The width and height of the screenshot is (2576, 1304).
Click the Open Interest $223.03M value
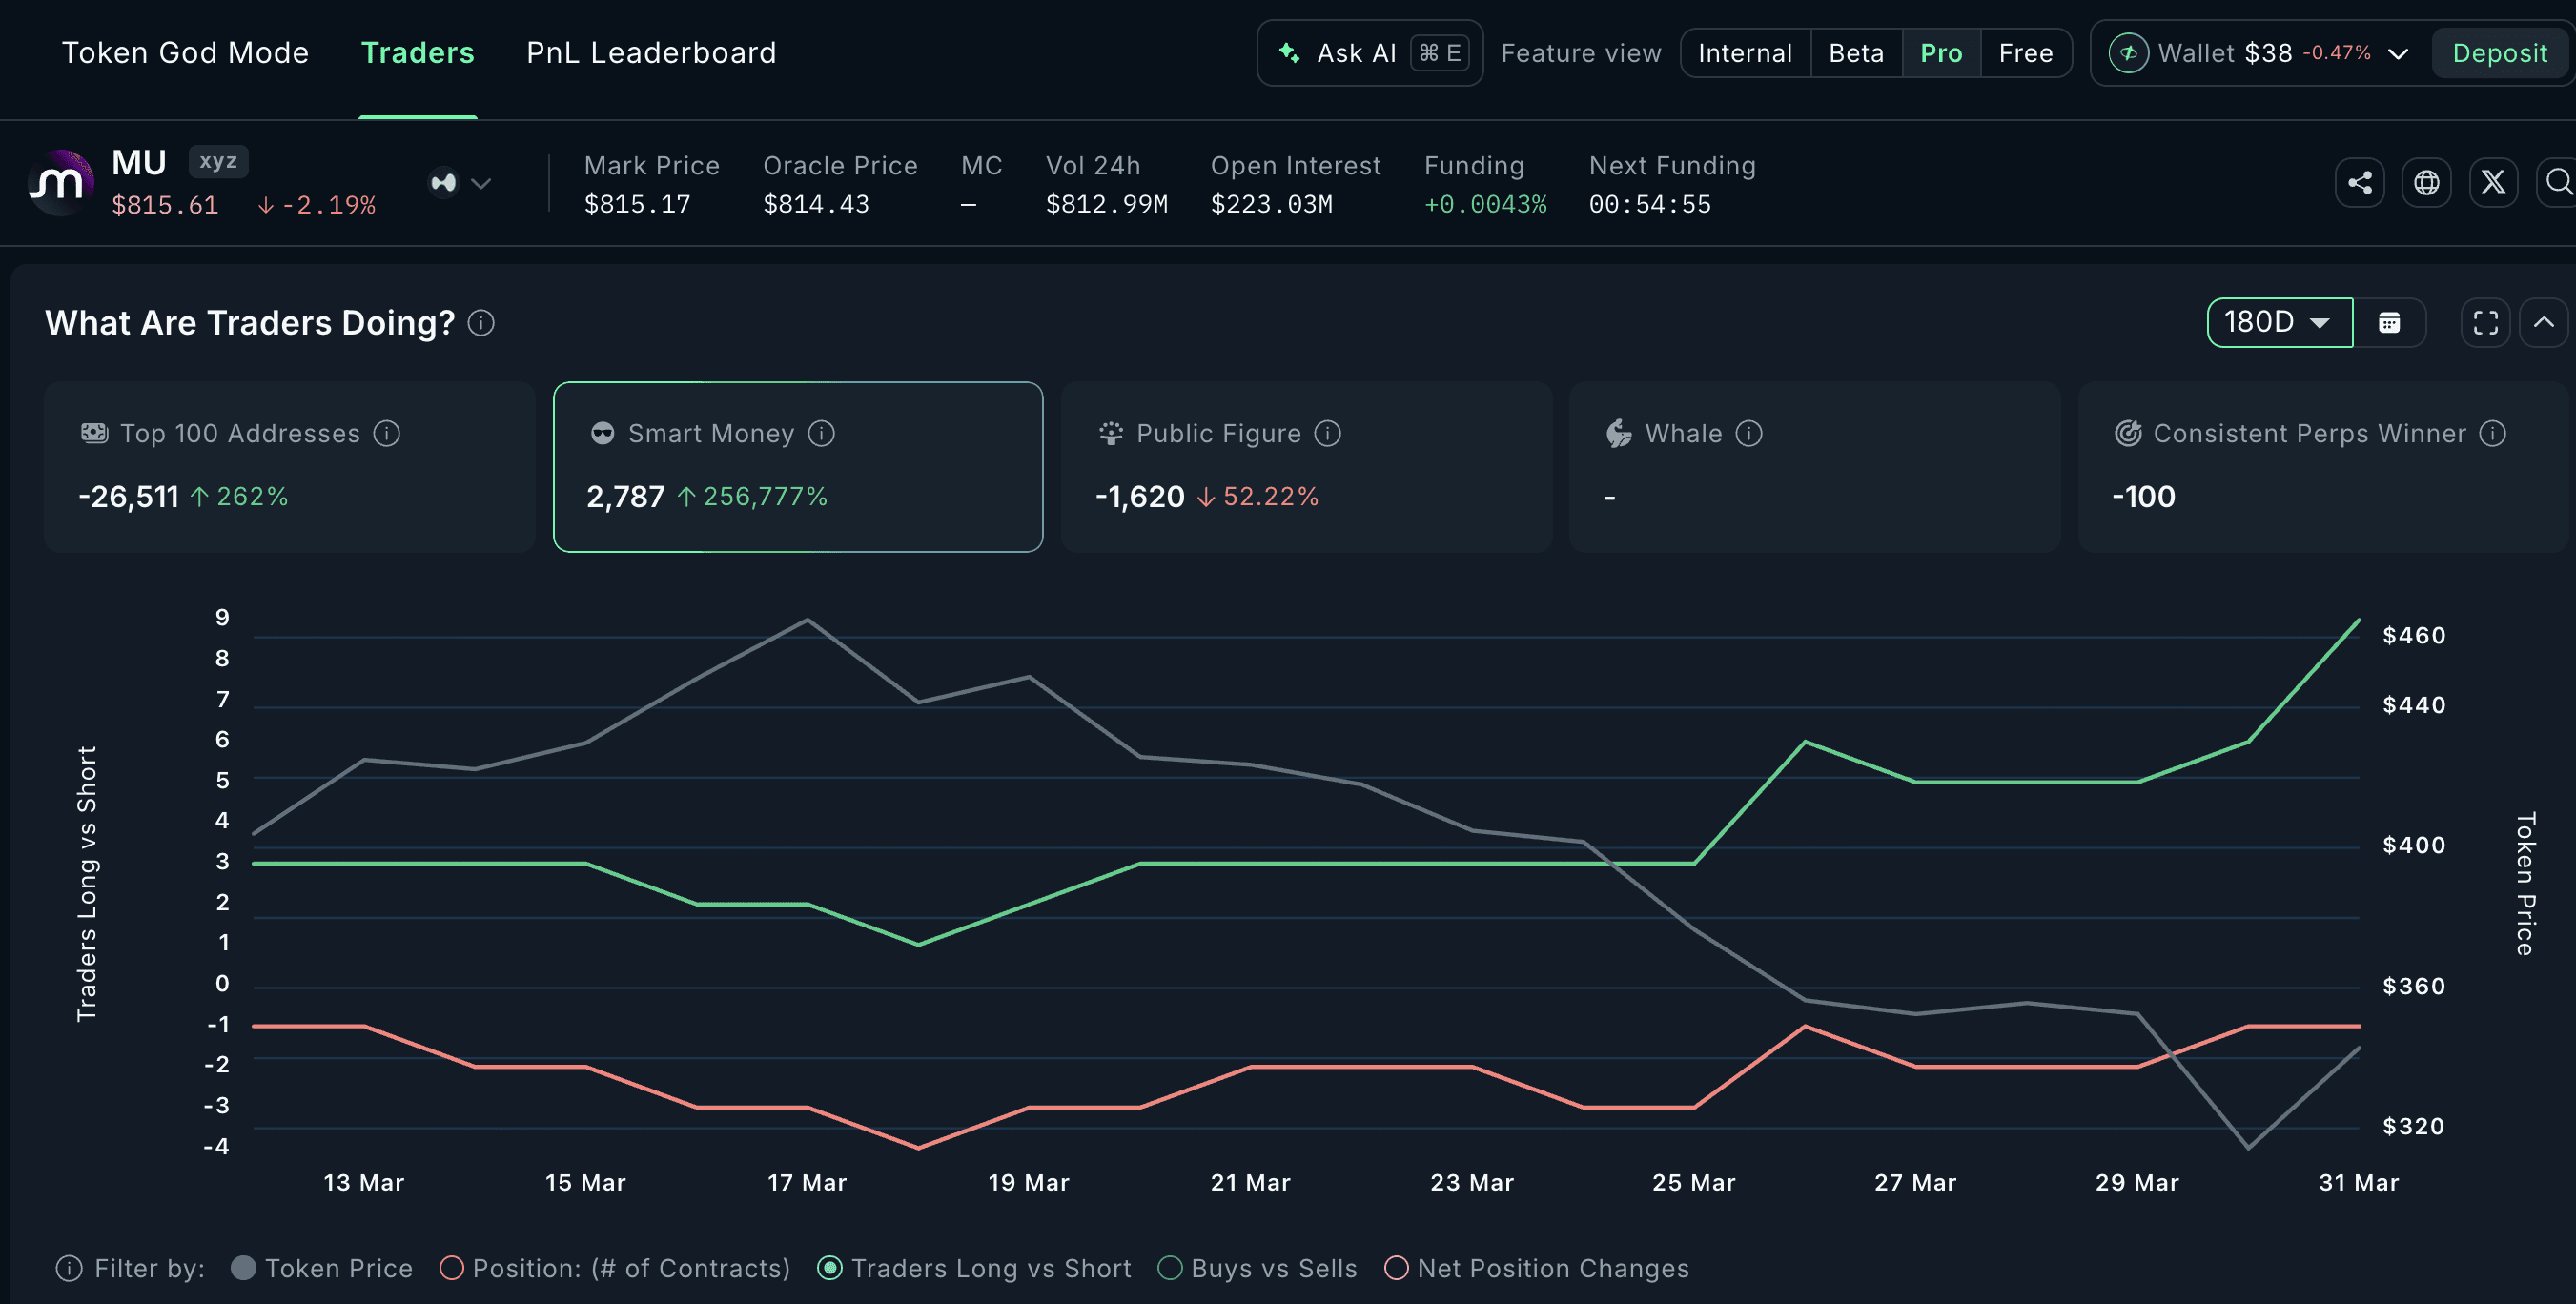(x=1271, y=204)
